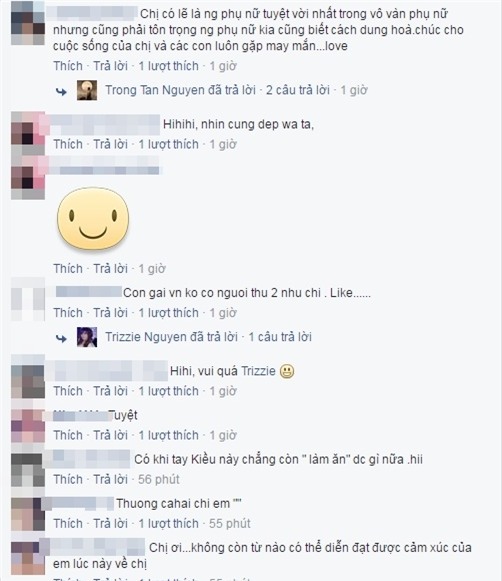Expand the '1 câu trả lời' replies thread
The image size is (502, 581).
[x=280, y=337]
